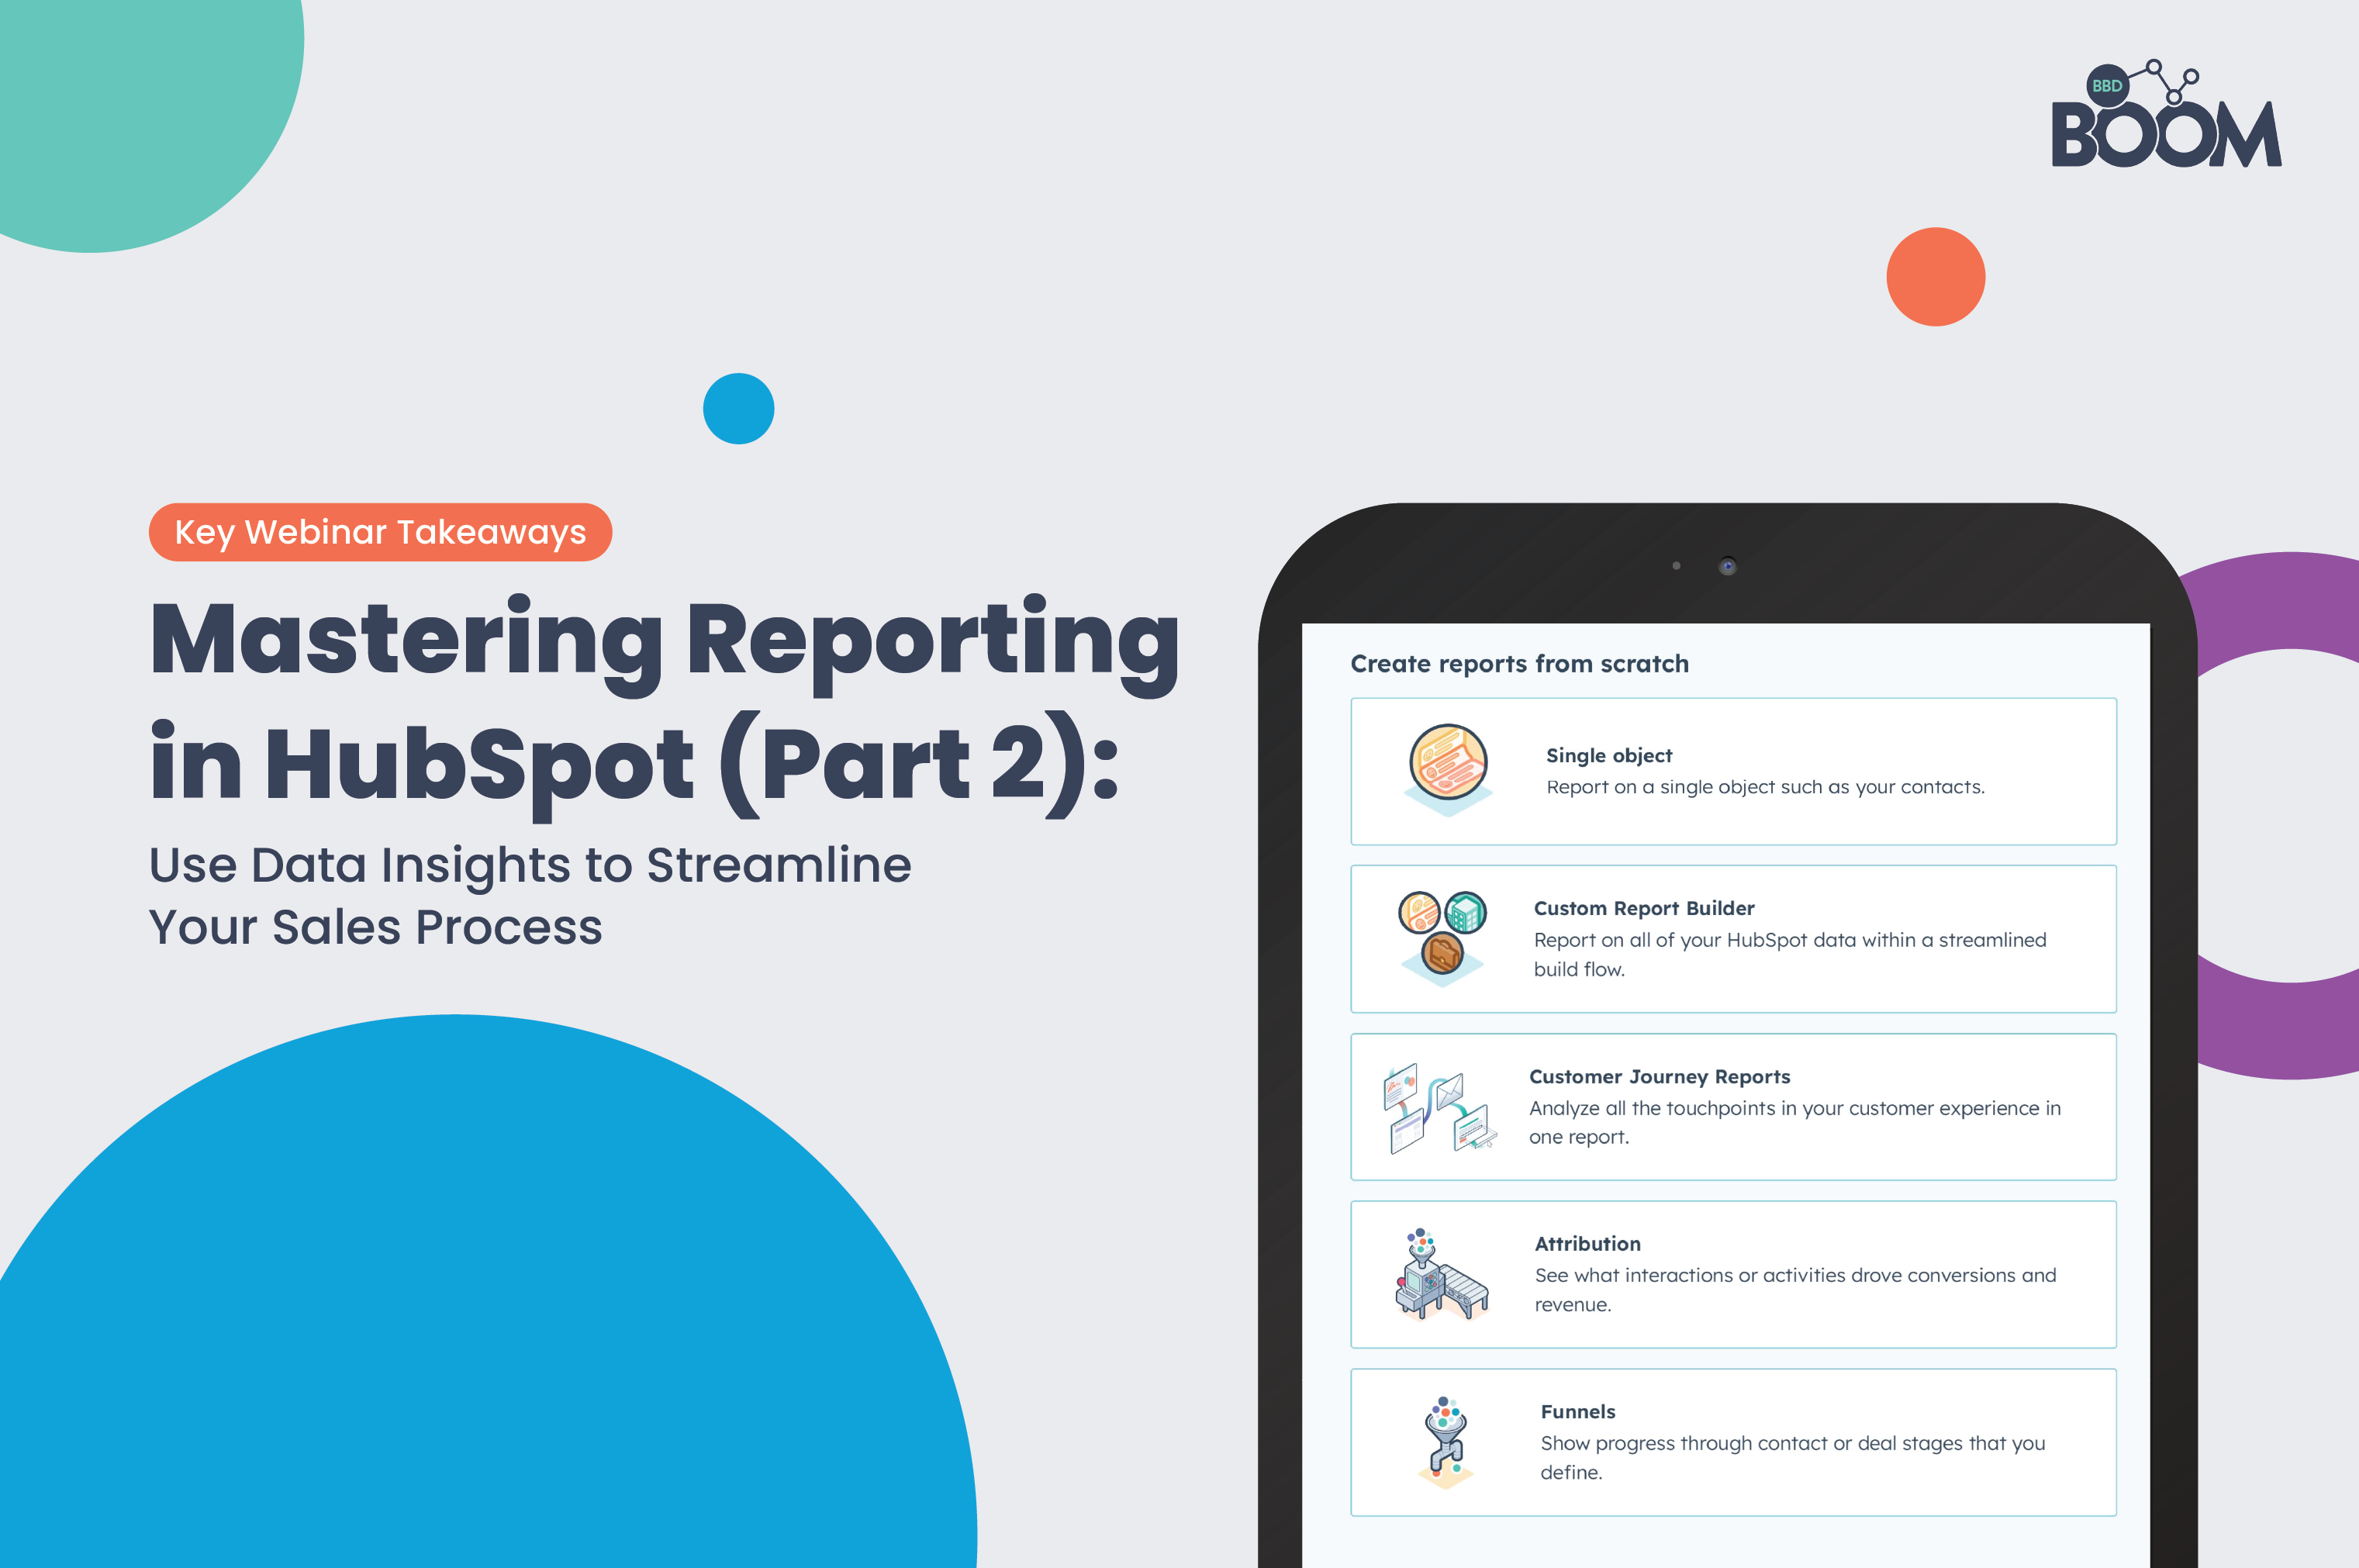Click the 'Attribution' title text
2359x1568 pixels.
pos(1587,1244)
